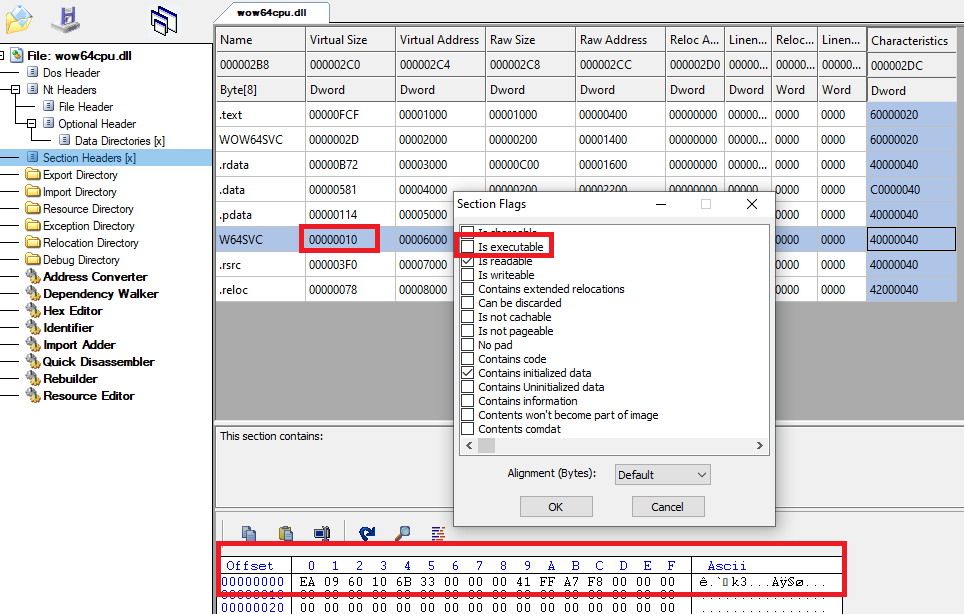Tick the Contains code checkbox
The width and height of the screenshot is (964, 614).
pos(468,359)
